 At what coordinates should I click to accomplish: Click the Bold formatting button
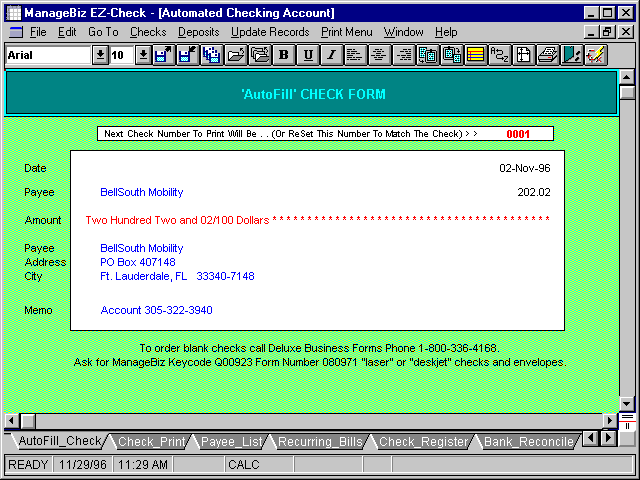(x=284, y=55)
